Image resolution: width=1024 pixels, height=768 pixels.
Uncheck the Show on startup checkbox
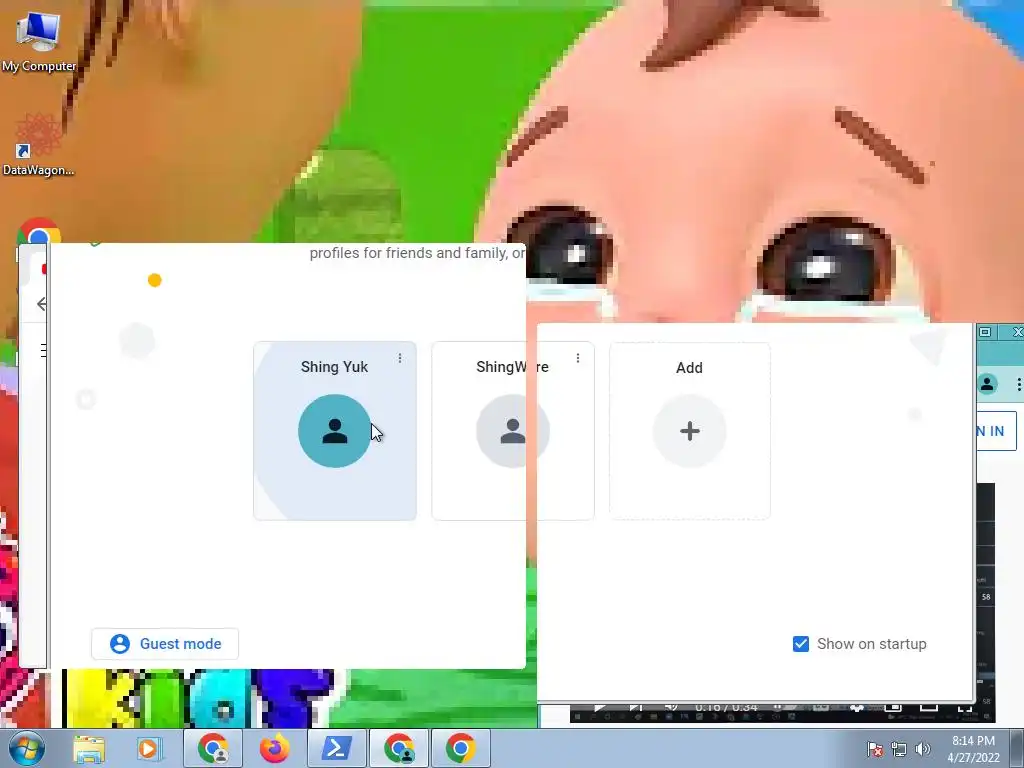tap(801, 644)
